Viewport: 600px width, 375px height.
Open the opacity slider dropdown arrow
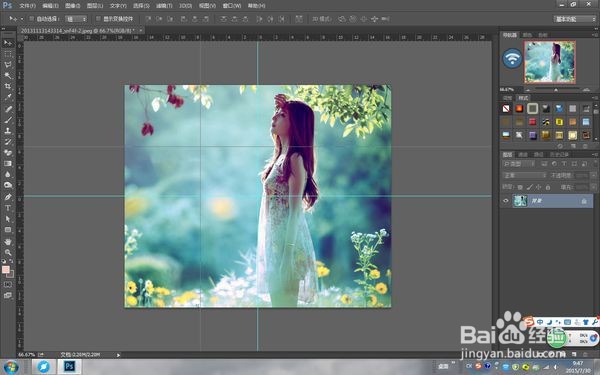592,175
